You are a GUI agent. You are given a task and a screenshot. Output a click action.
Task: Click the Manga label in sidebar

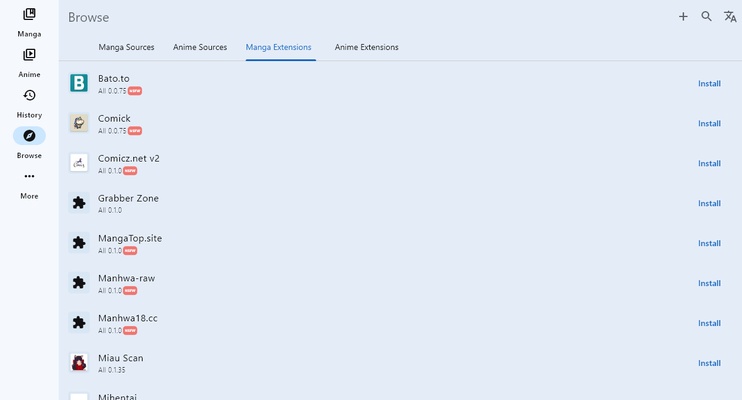(29, 34)
